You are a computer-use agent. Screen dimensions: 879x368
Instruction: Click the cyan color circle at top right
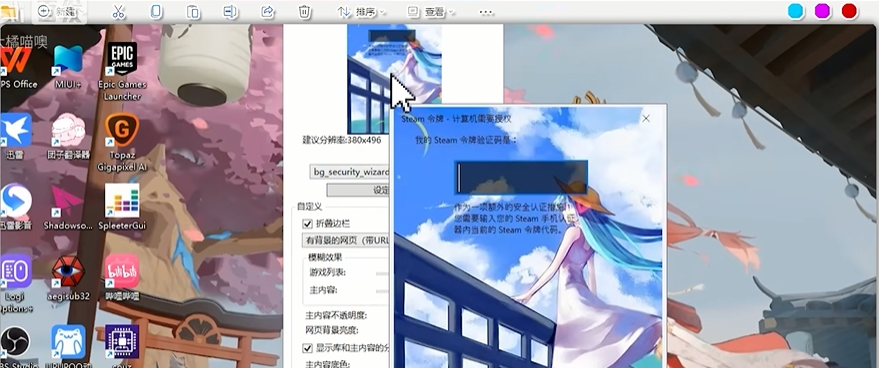795,11
